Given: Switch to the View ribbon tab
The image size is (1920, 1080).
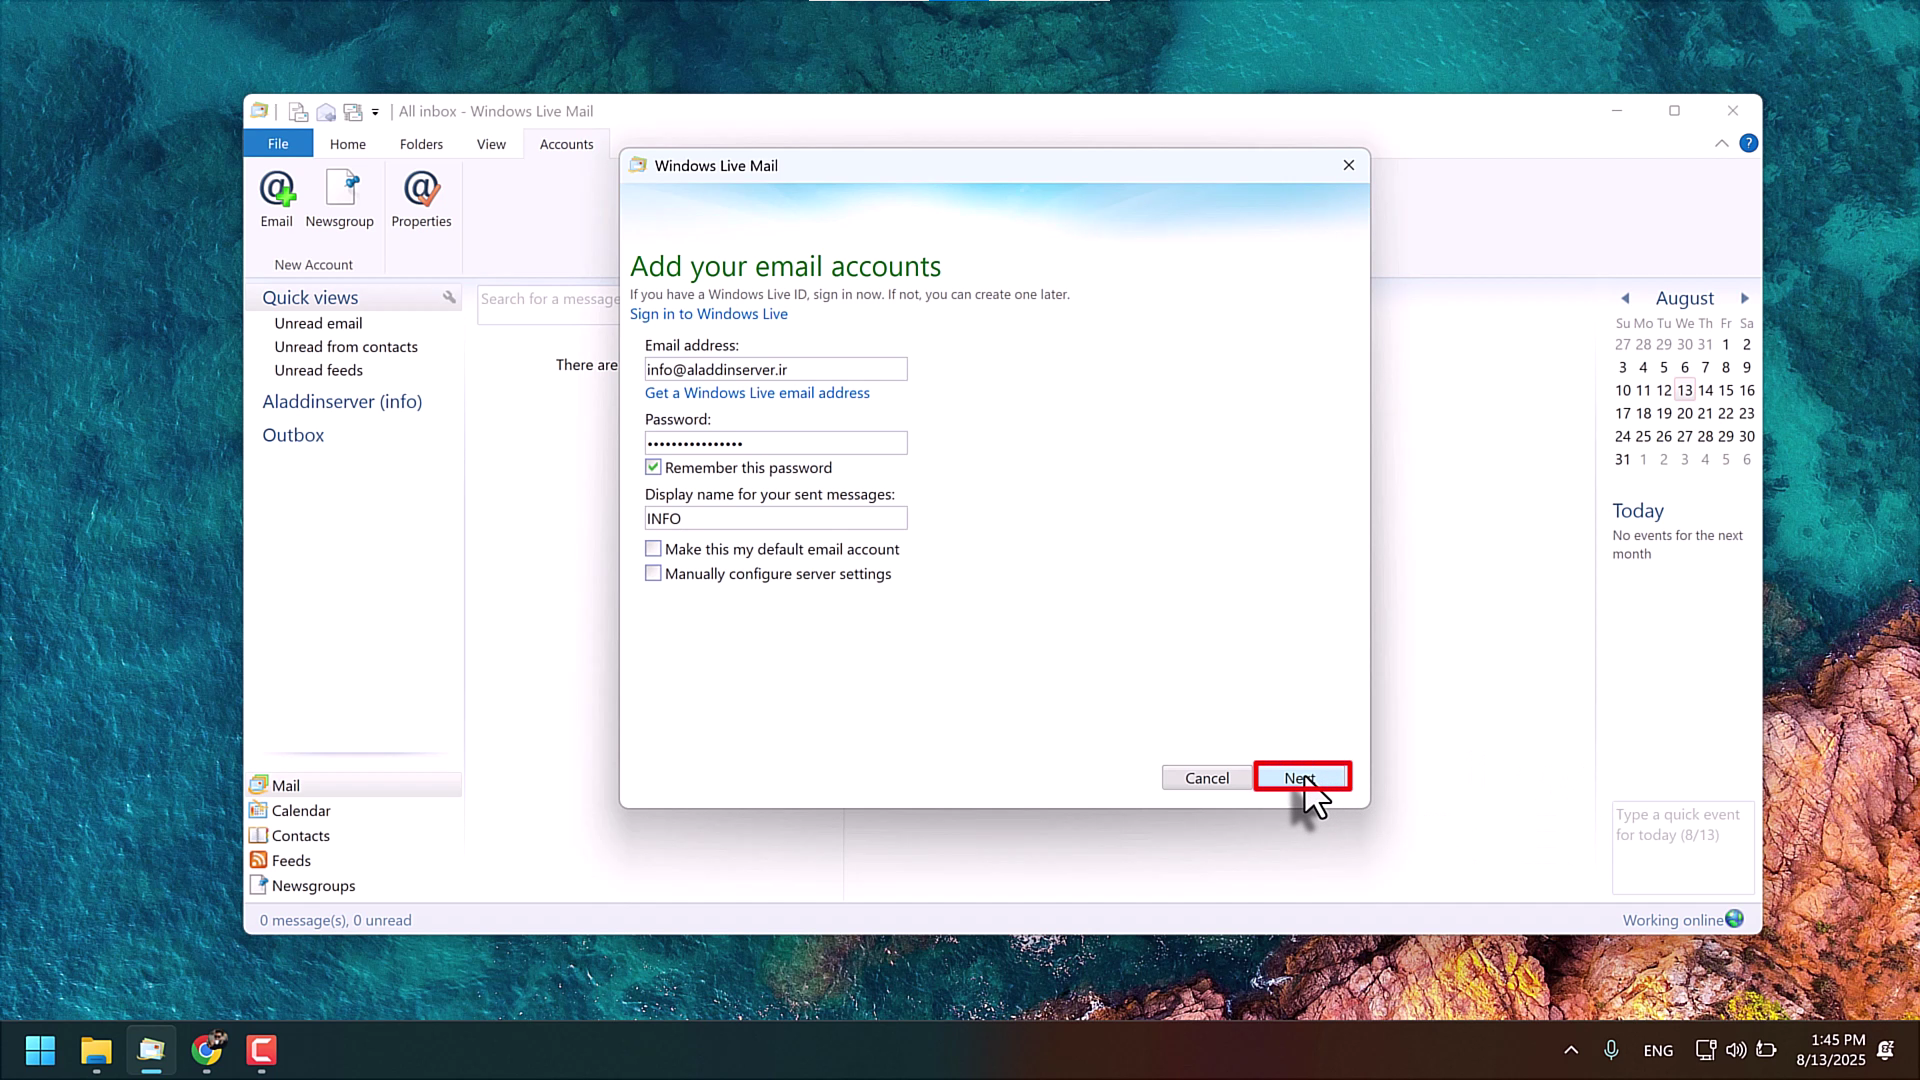Looking at the screenshot, I should coord(491,144).
